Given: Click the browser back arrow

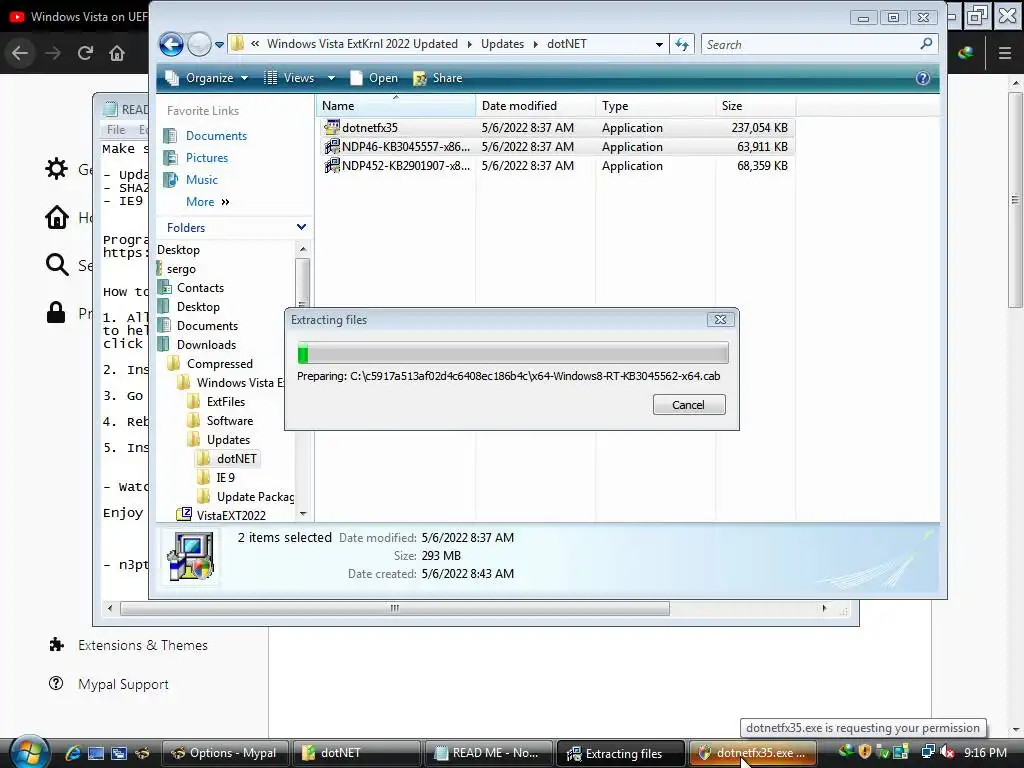Looking at the screenshot, I should [x=20, y=53].
